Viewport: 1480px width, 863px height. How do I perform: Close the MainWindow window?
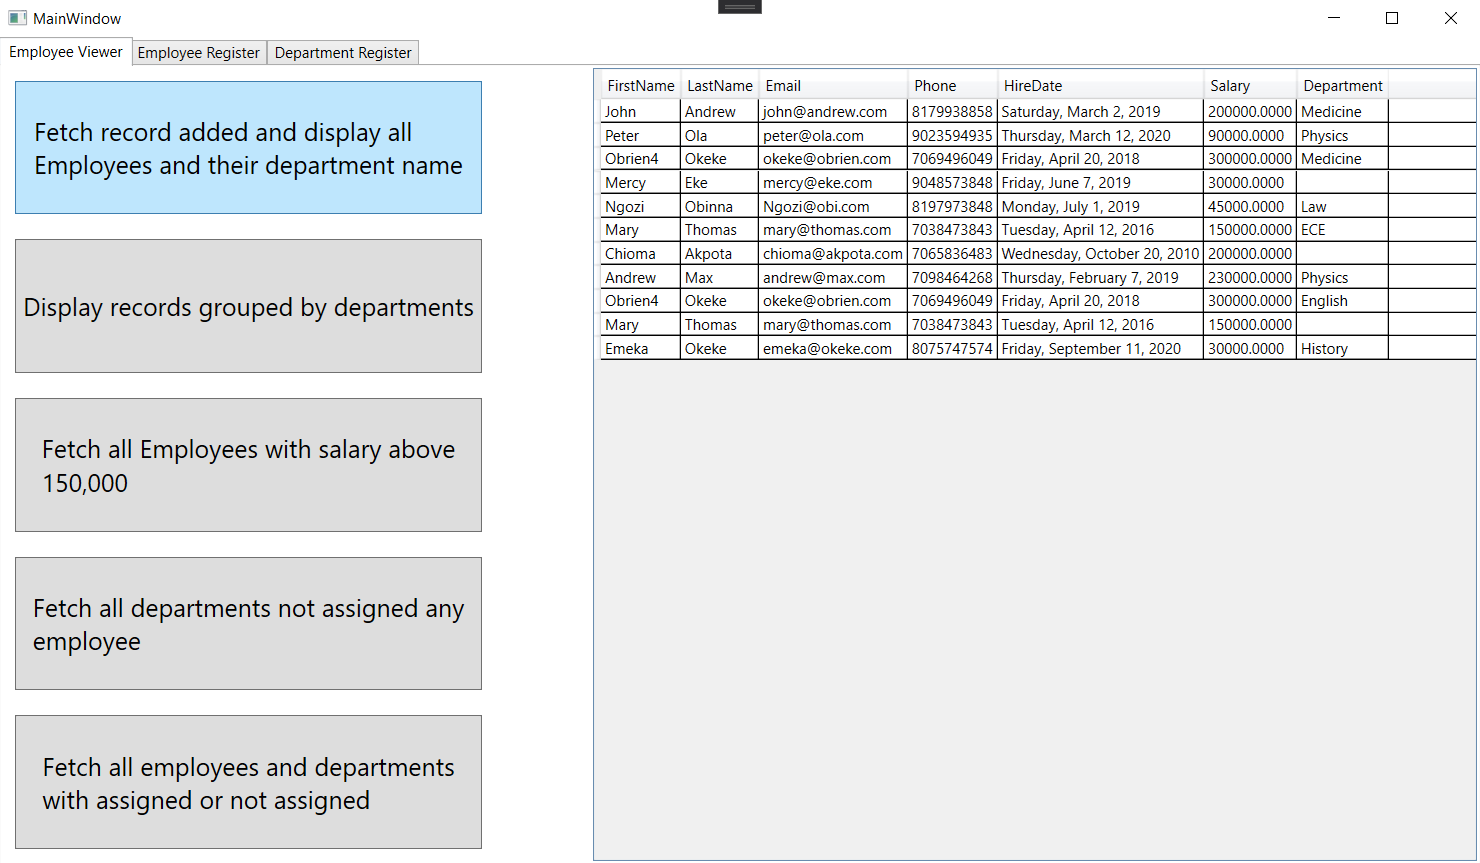(x=1450, y=18)
